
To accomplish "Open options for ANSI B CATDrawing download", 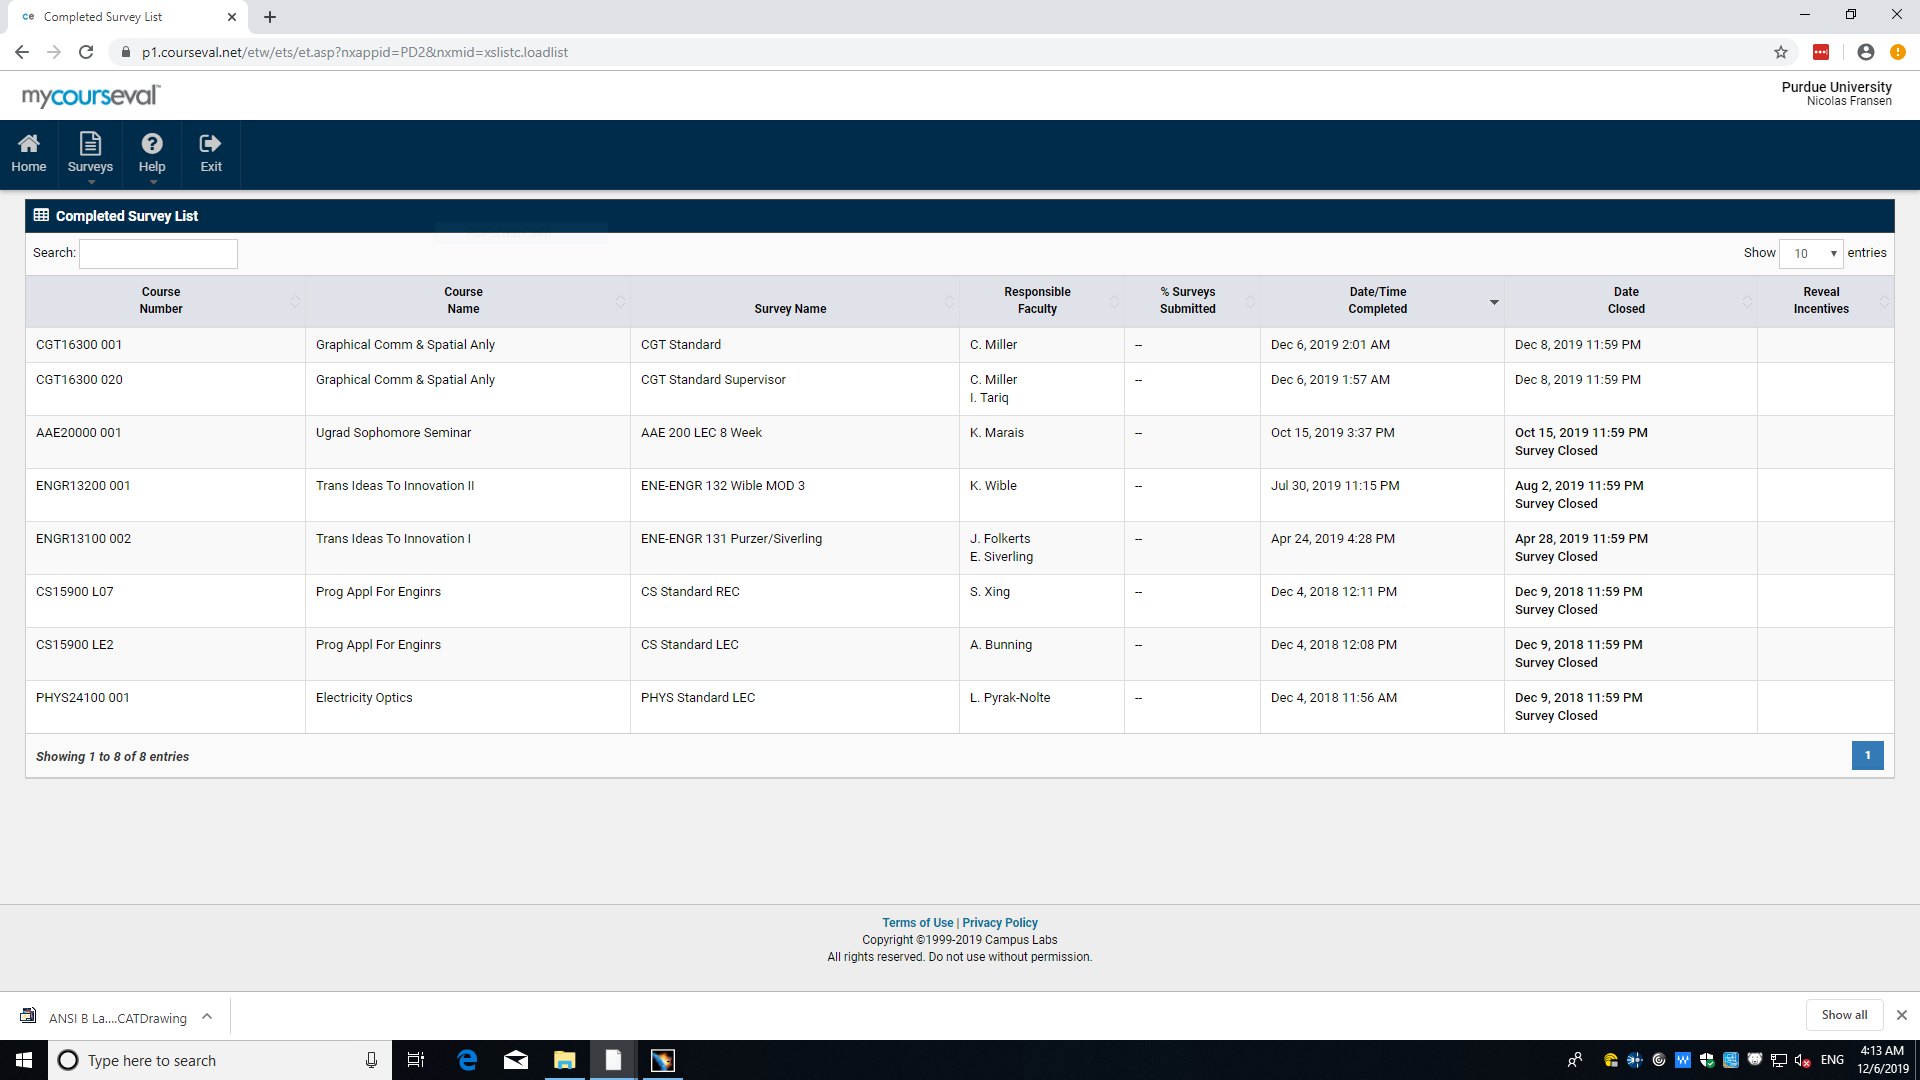I will click(207, 1017).
